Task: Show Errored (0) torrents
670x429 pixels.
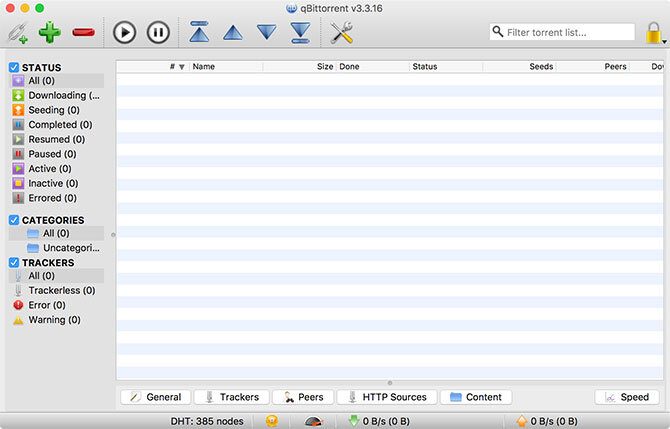Action: point(56,198)
